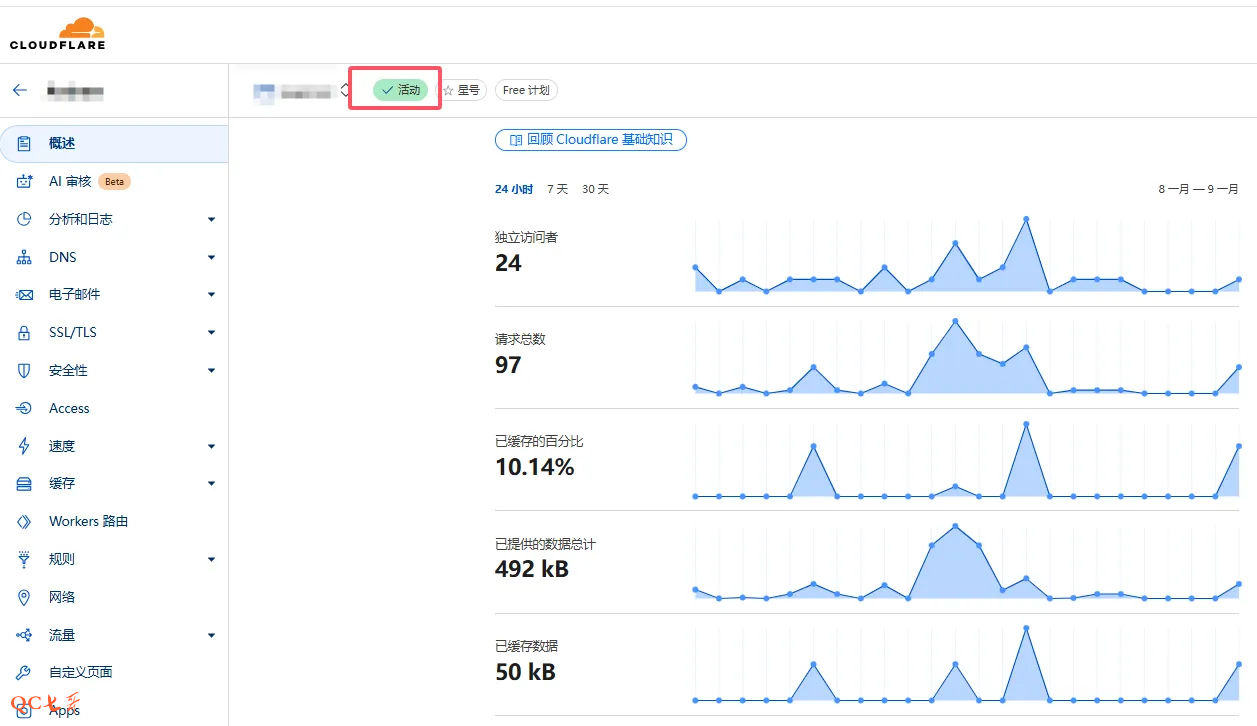Expand the 缓存 section arrow
Screen dimensions: 1257x726
(x=211, y=484)
